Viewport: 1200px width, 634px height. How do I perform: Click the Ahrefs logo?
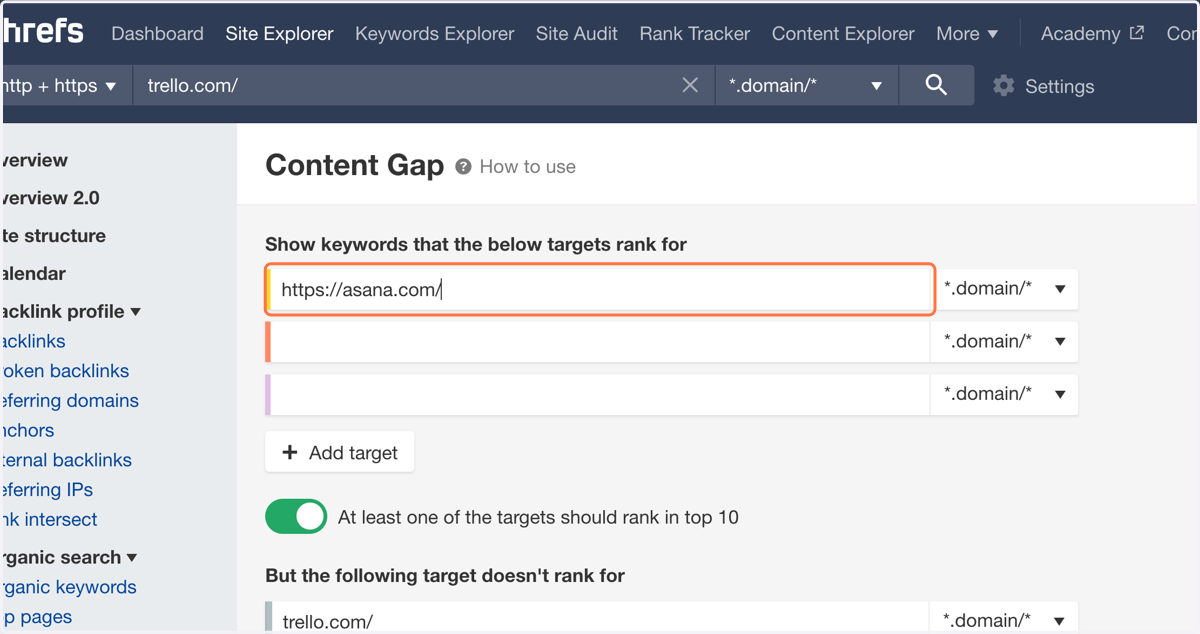click(42, 31)
